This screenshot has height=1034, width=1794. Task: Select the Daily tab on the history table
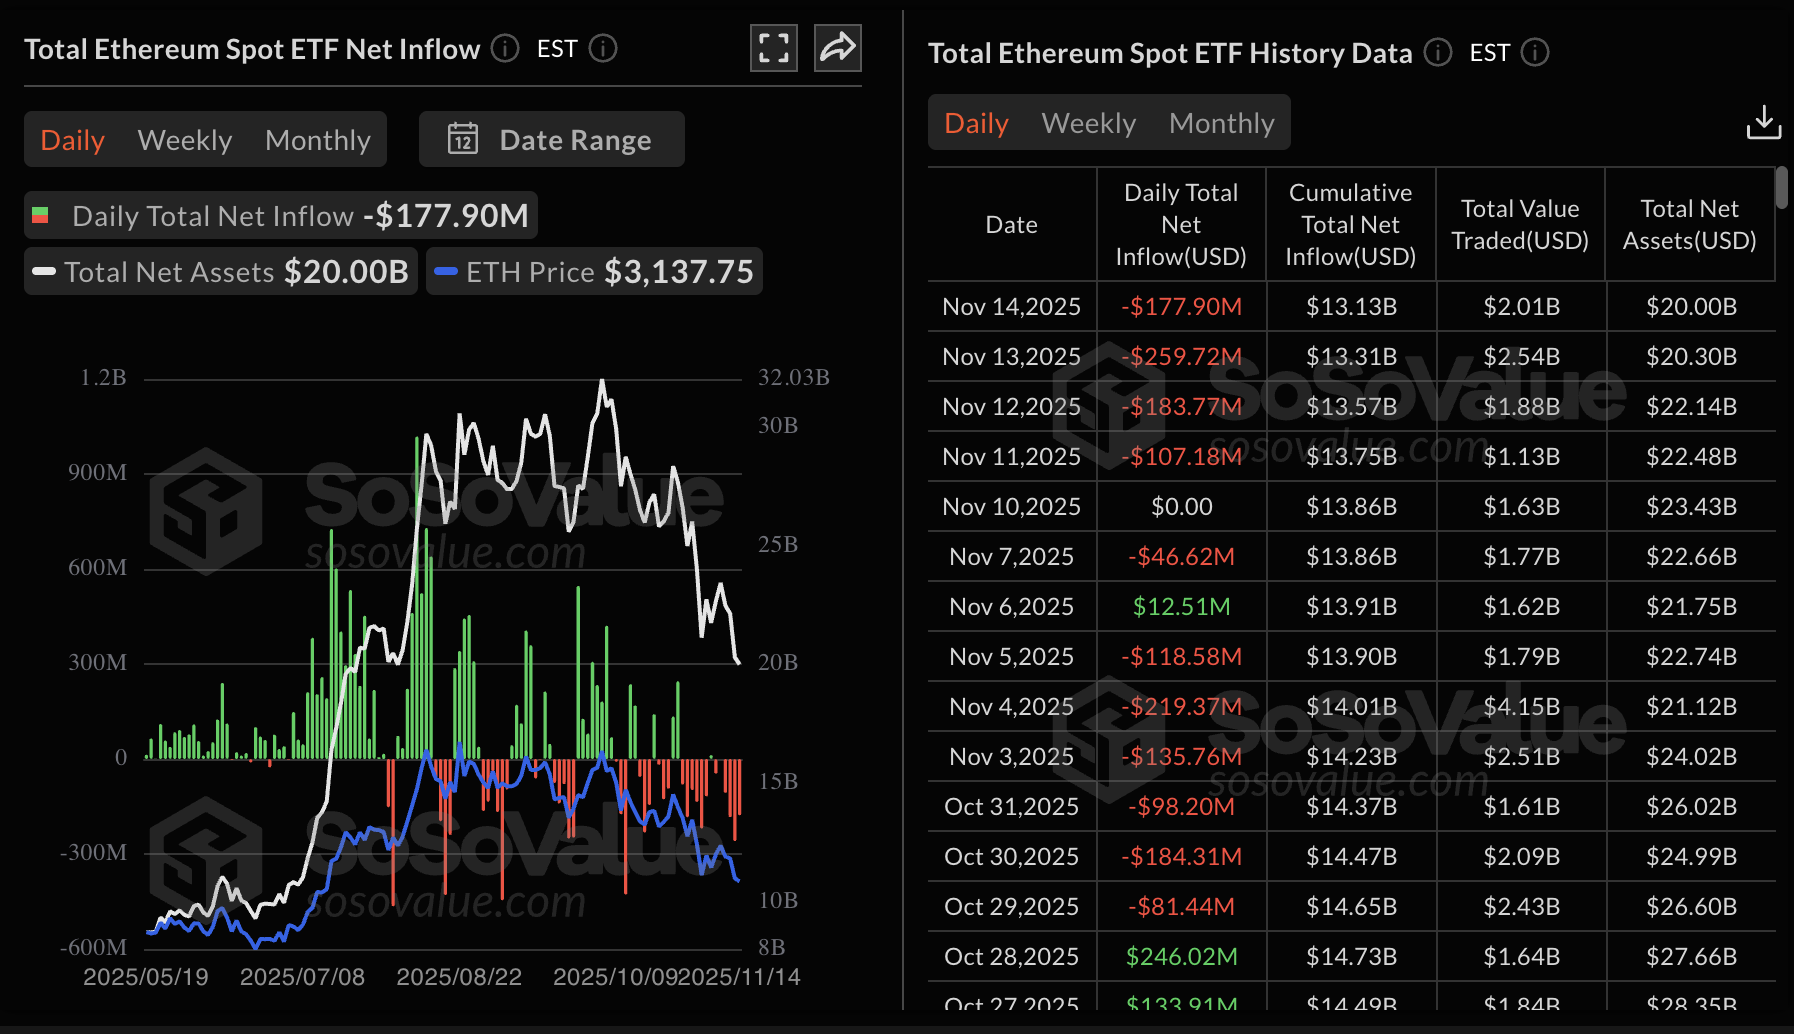(x=975, y=122)
